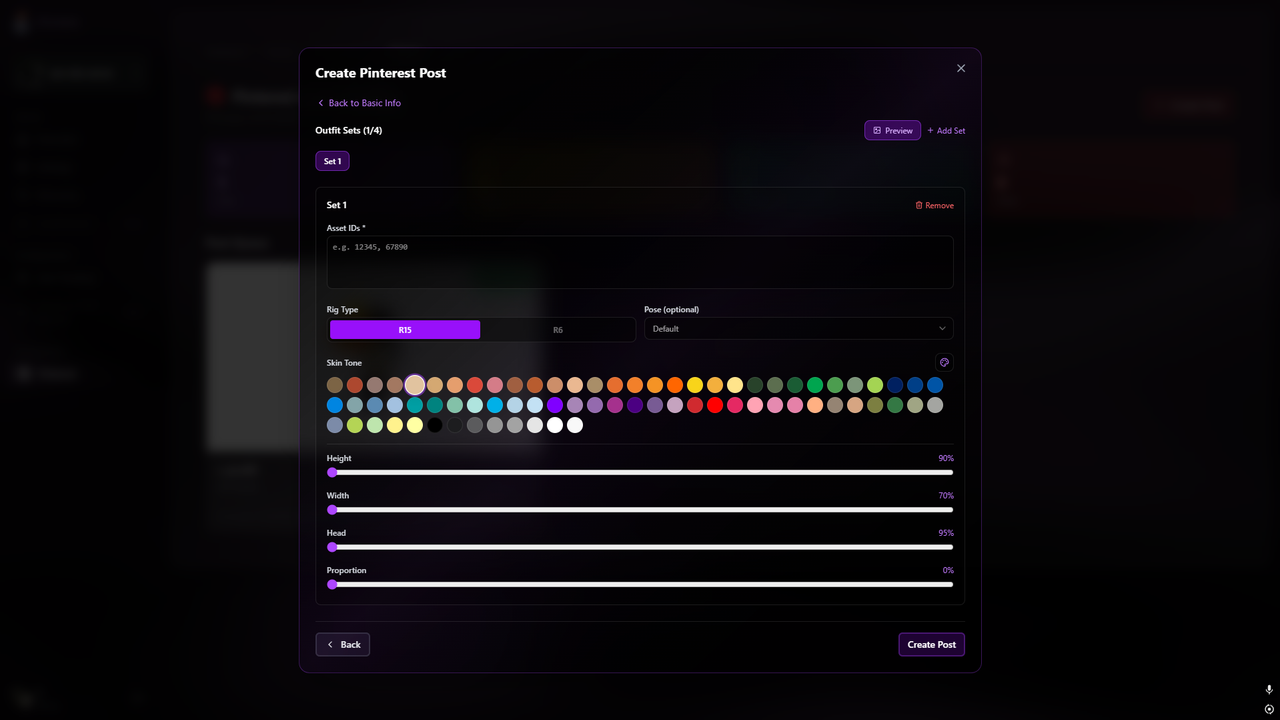The width and height of the screenshot is (1280, 720).
Task: Click the Outfit Sets (1/4) heading
Action: tap(349, 131)
